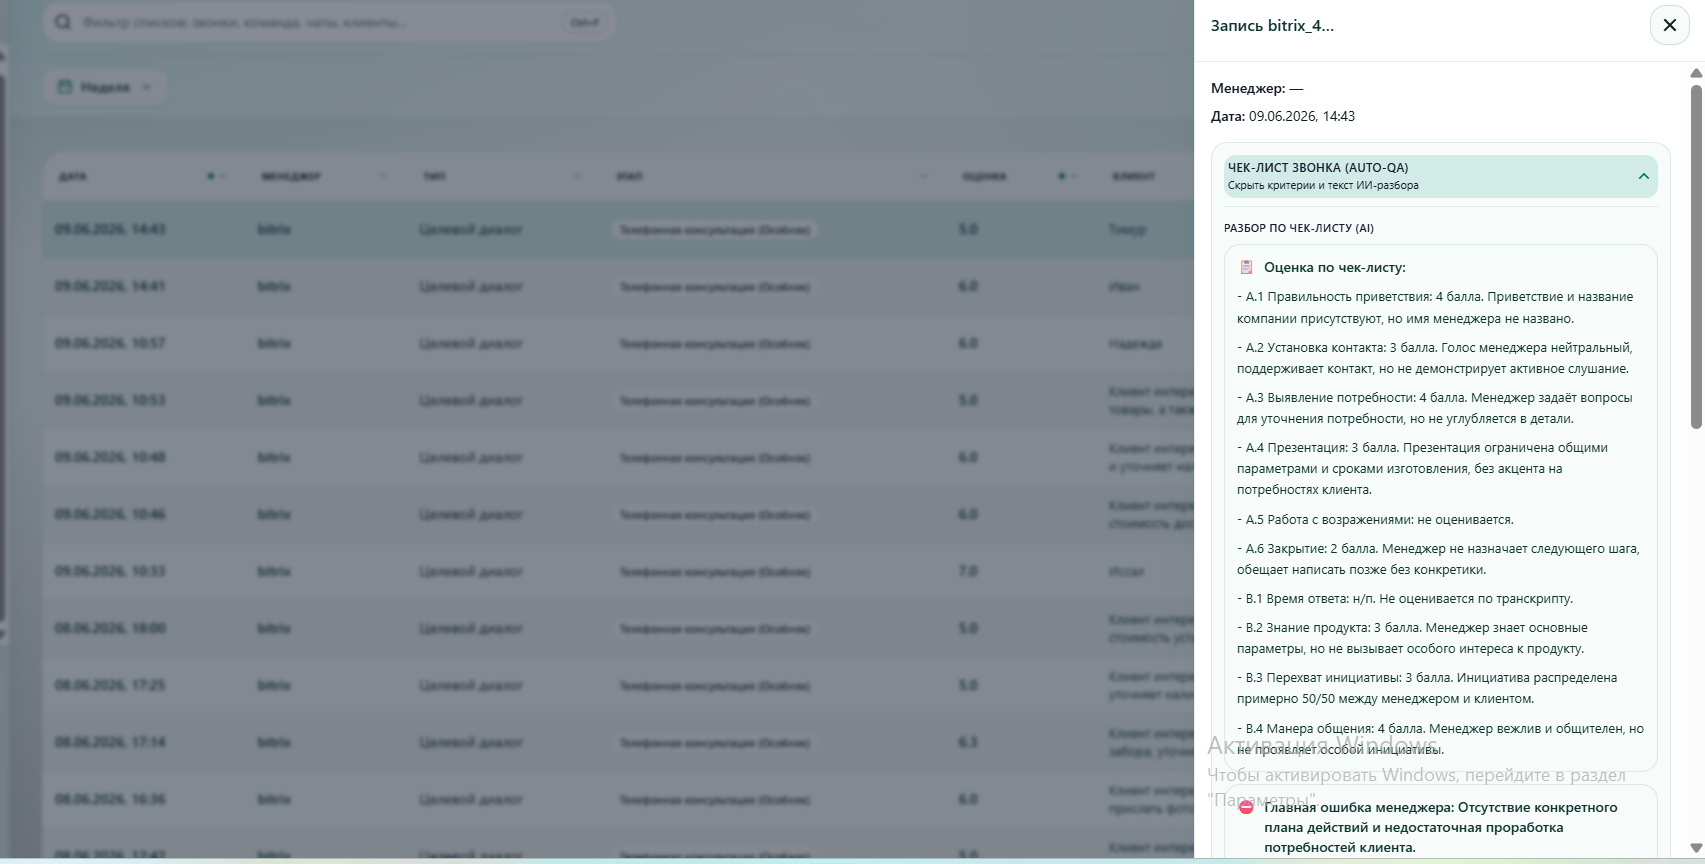Open the Неделя period dropdown
This screenshot has width=1705, height=864.
[105, 87]
